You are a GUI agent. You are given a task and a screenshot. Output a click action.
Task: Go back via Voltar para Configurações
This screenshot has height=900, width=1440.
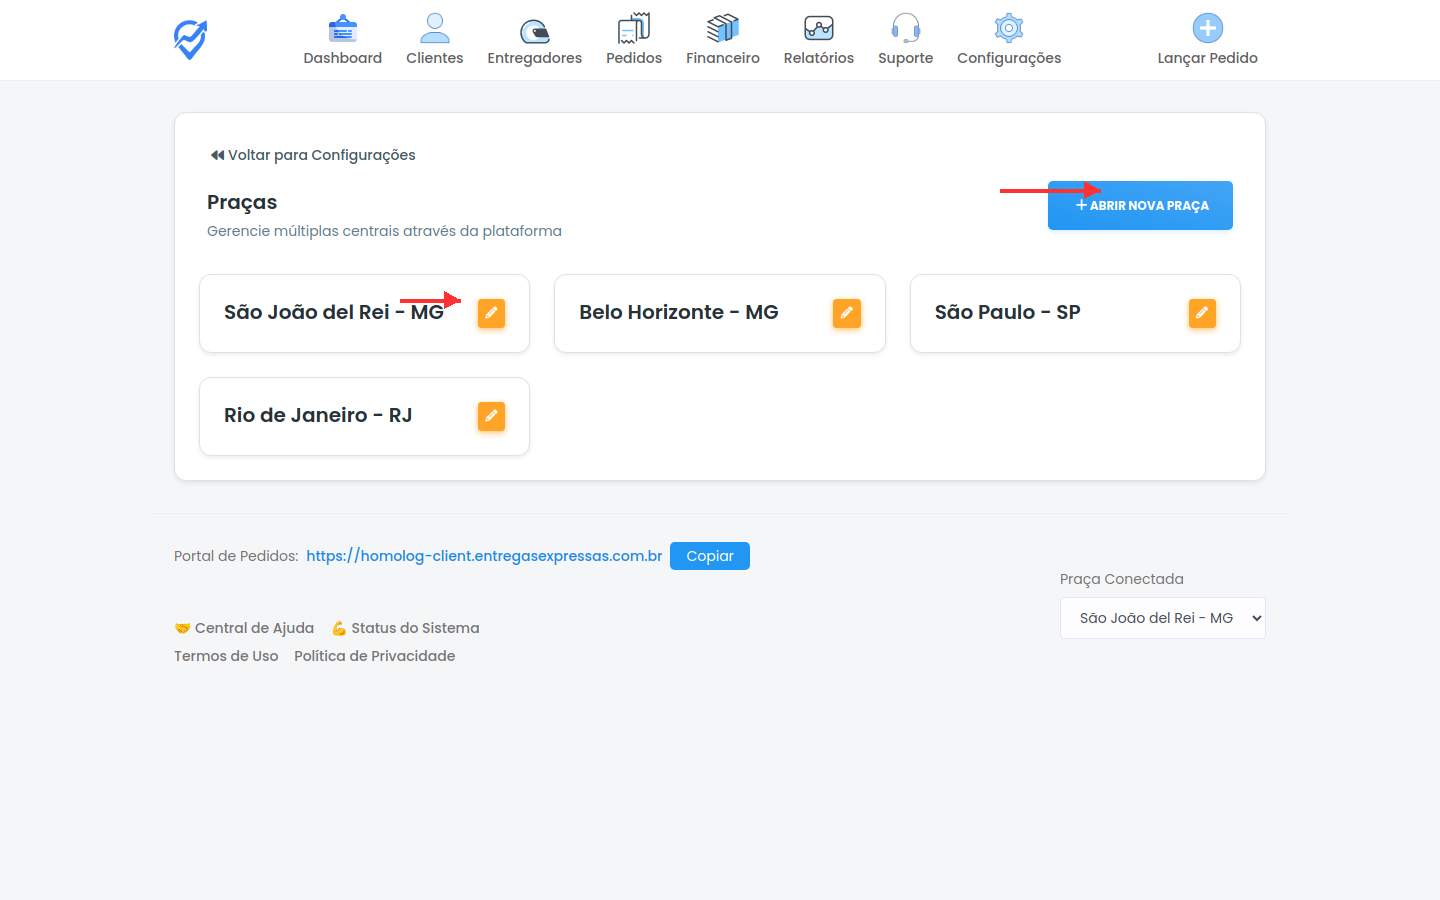[312, 155]
